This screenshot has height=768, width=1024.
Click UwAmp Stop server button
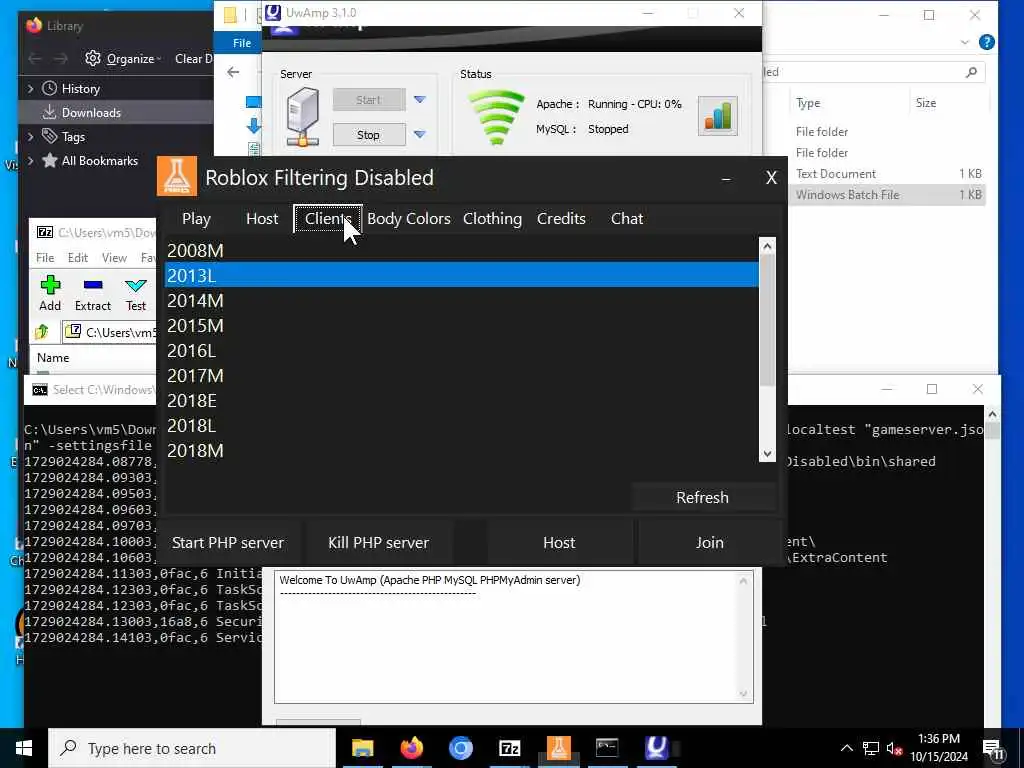pos(369,135)
